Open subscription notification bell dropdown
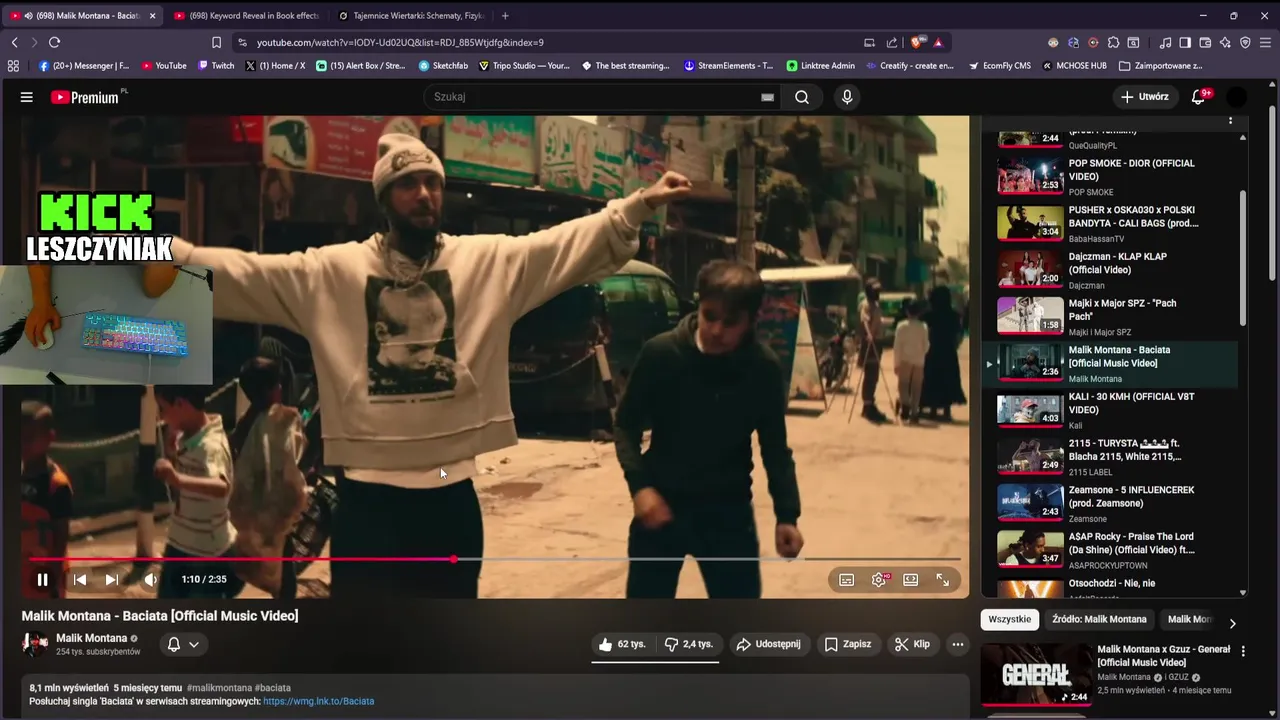This screenshot has width=1280, height=720. pos(183,644)
